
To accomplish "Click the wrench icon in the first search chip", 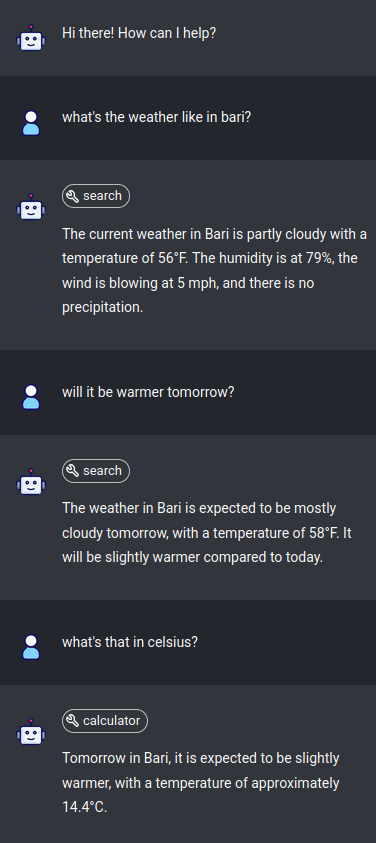I will 72,196.
